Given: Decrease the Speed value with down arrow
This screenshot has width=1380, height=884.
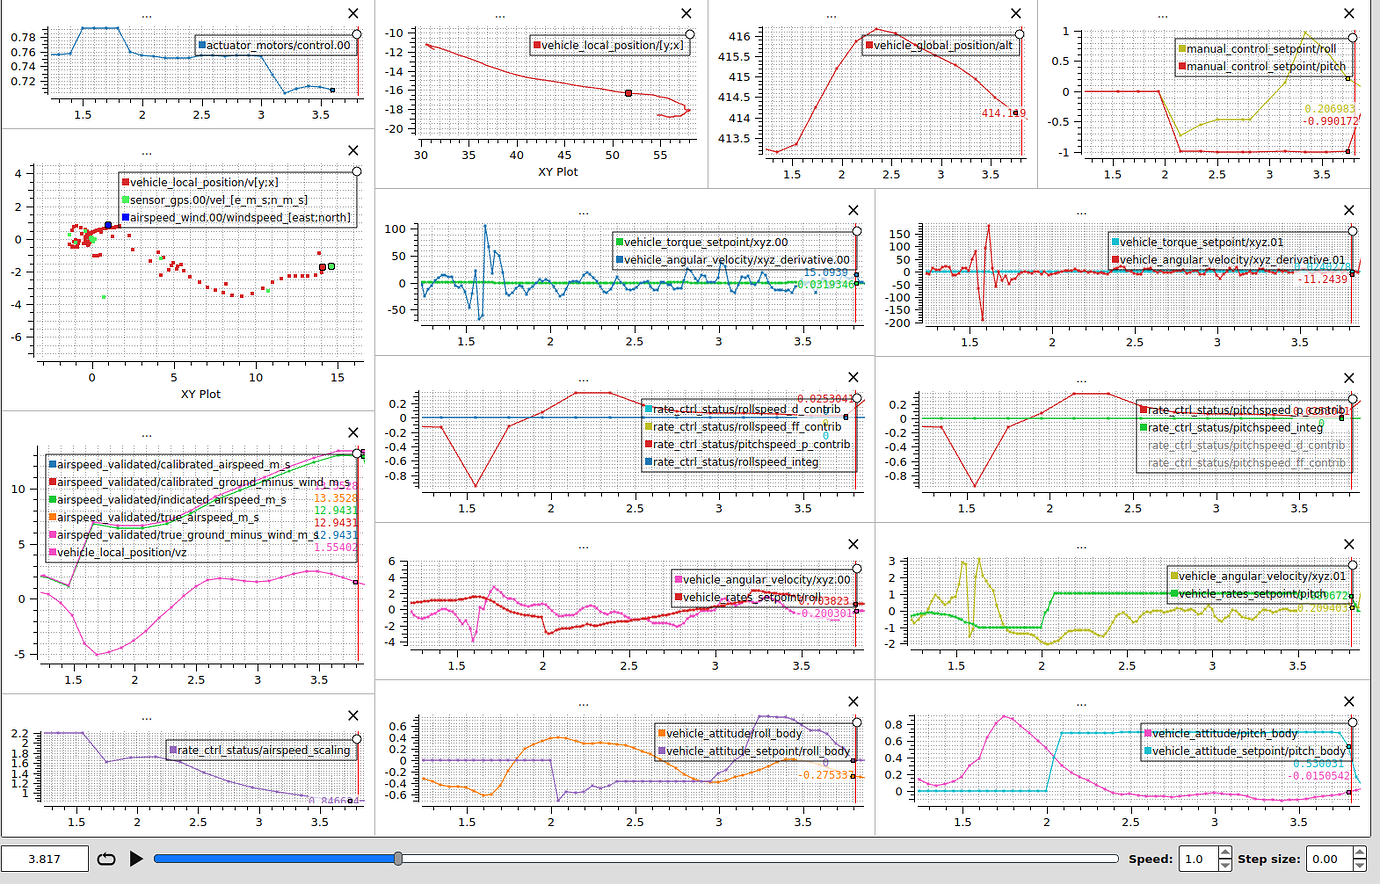Looking at the screenshot, I should tap(1225, 864).
